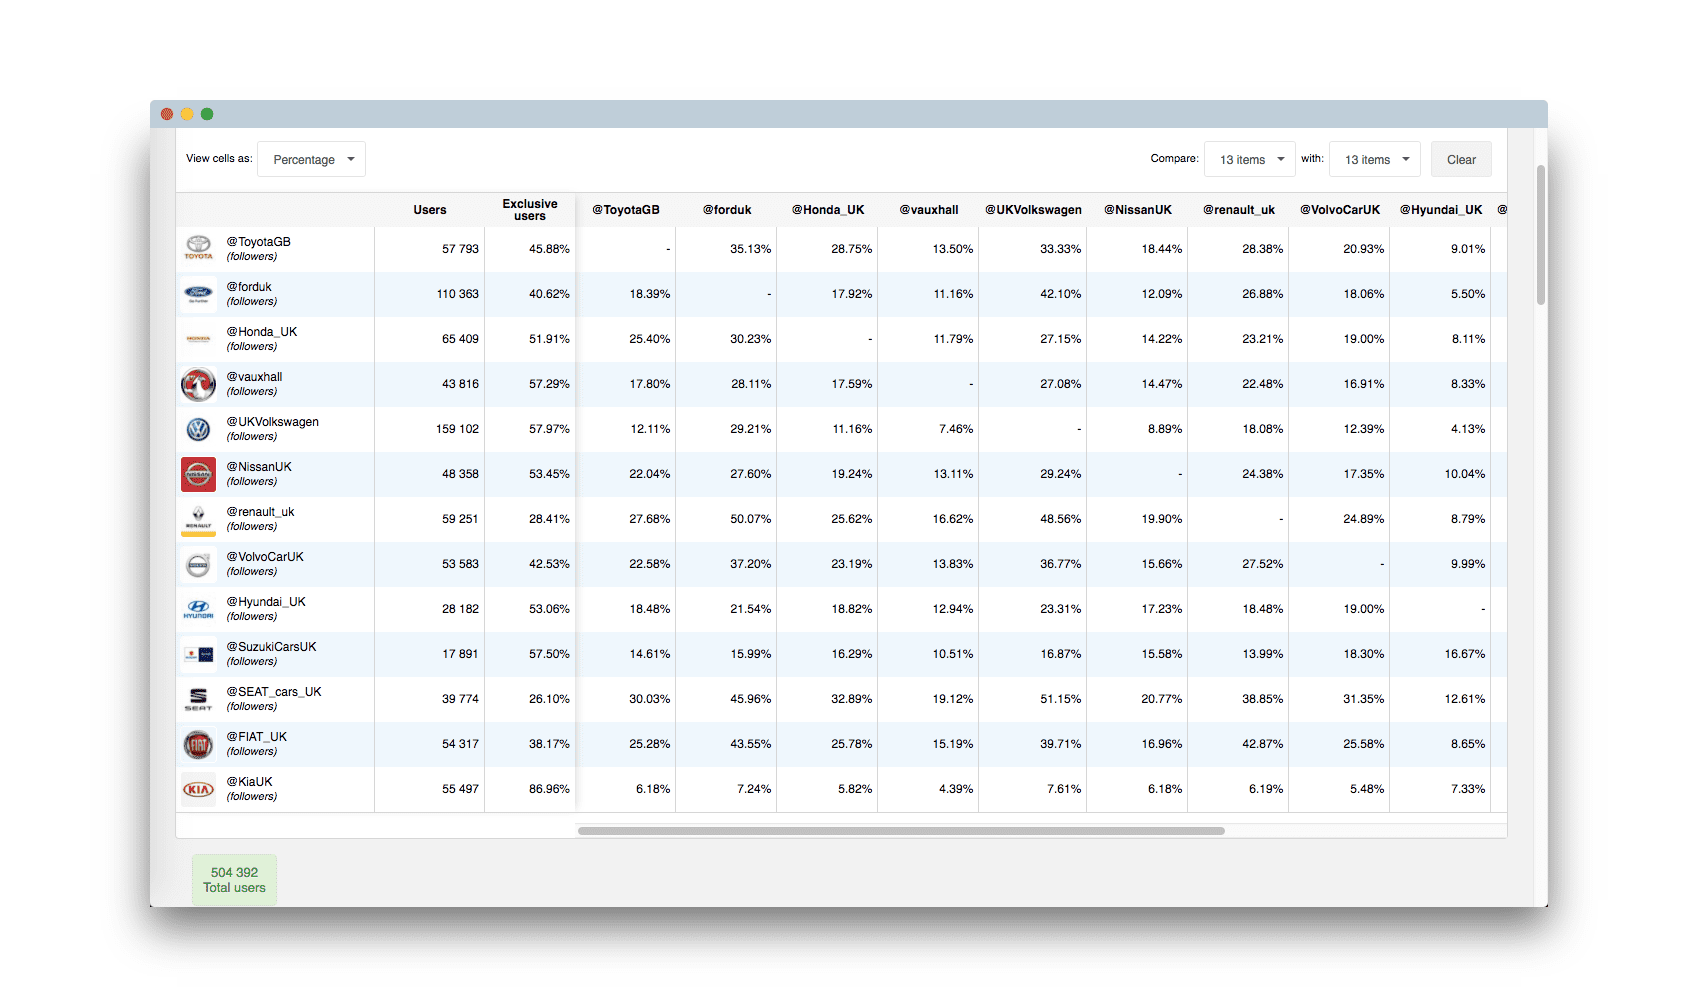Click the Clear button
Image resolution: width=1698 pixels, height=1007 pixels.
pos(1461,159)
